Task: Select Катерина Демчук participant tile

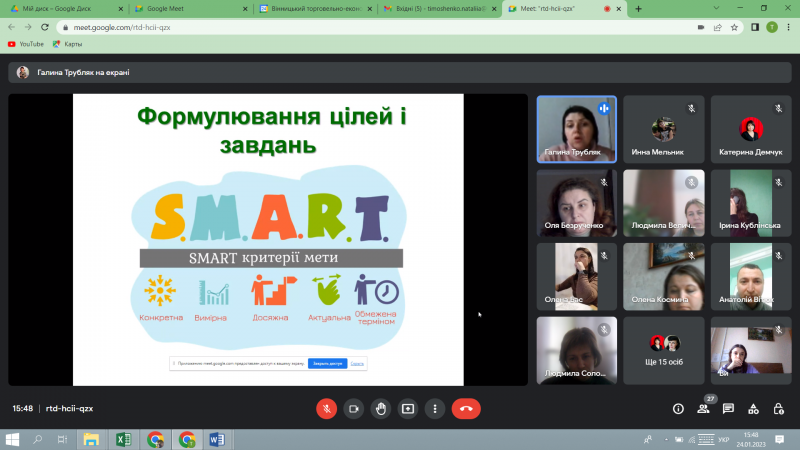Action: (751, 129)
